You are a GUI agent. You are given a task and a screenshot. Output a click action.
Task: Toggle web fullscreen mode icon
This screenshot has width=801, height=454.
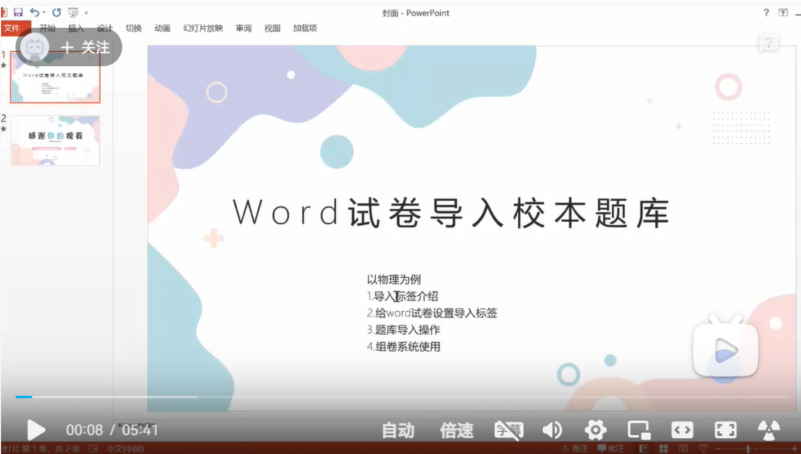682,431
